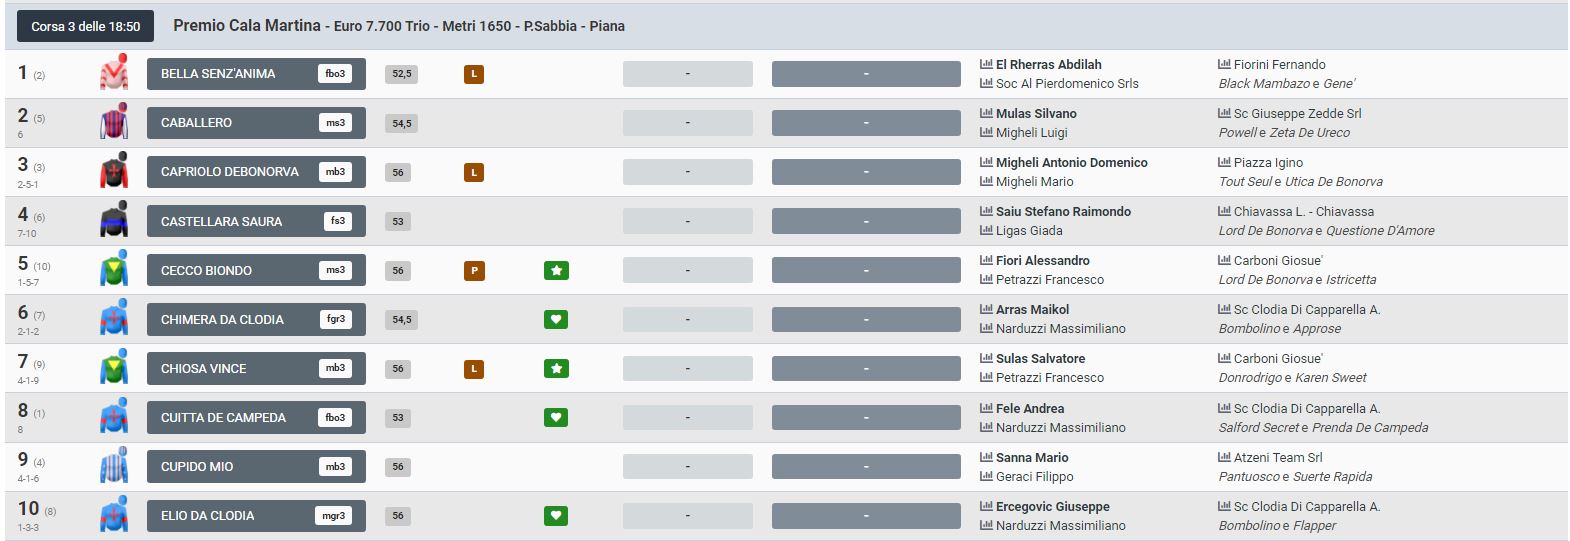
Task: Click stats chart icon beside Atzeni Team Srl
Action: [x=1224, y=457]
